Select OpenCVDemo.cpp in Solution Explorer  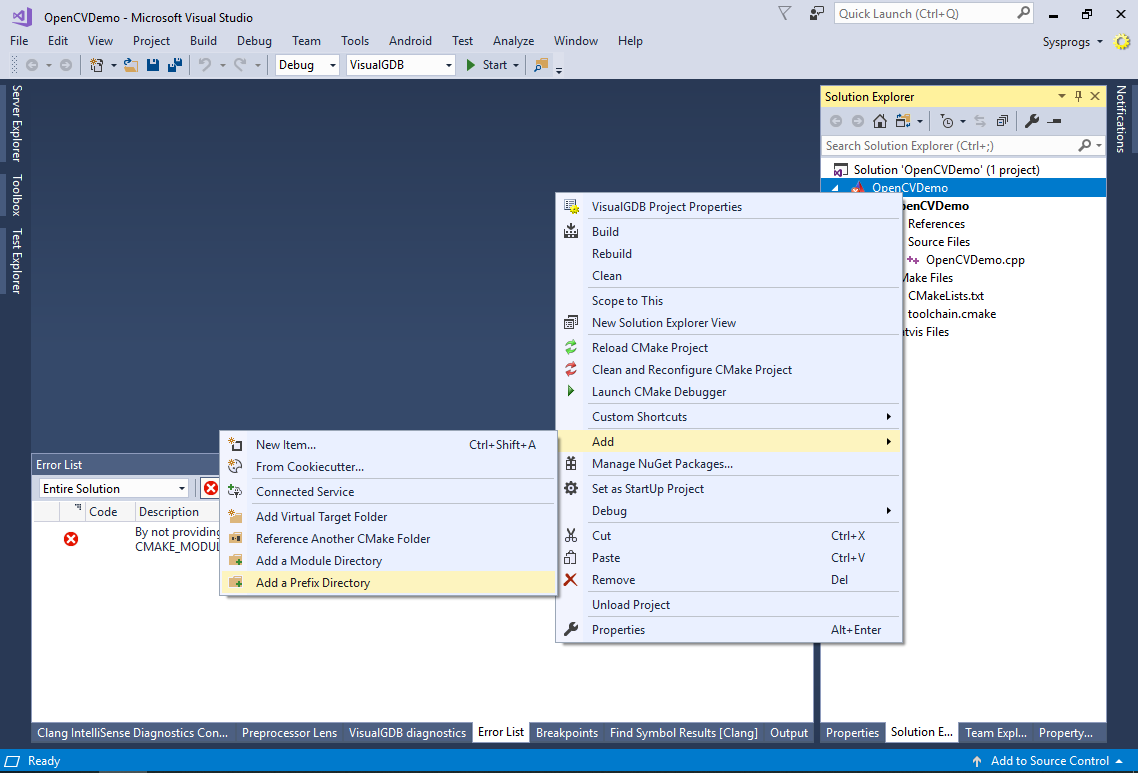[975, 260]
